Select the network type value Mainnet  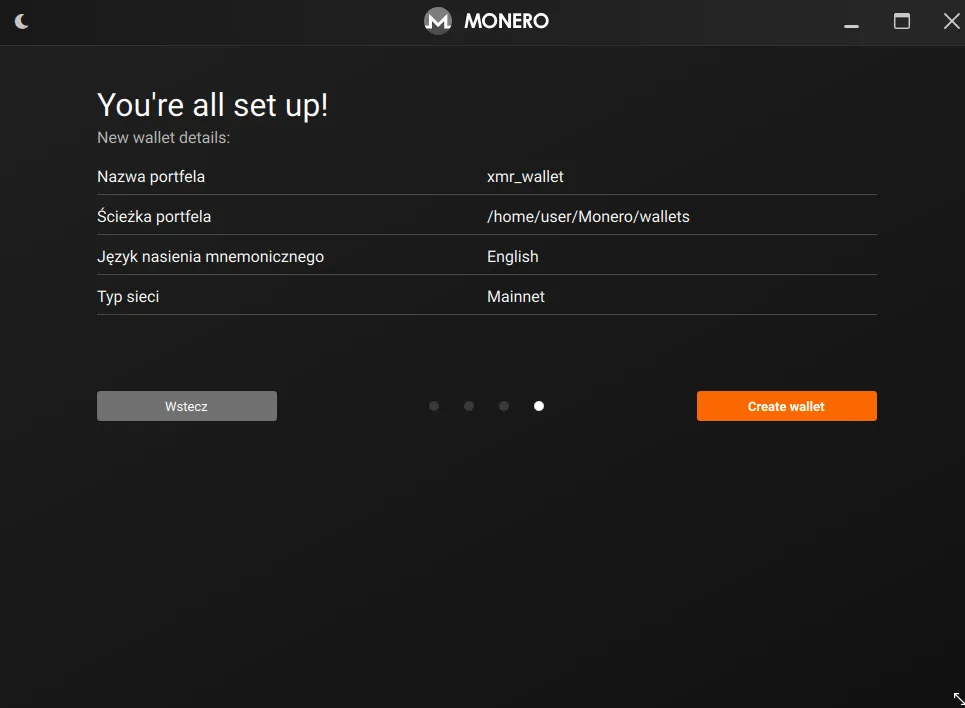(x=516, y=297)
